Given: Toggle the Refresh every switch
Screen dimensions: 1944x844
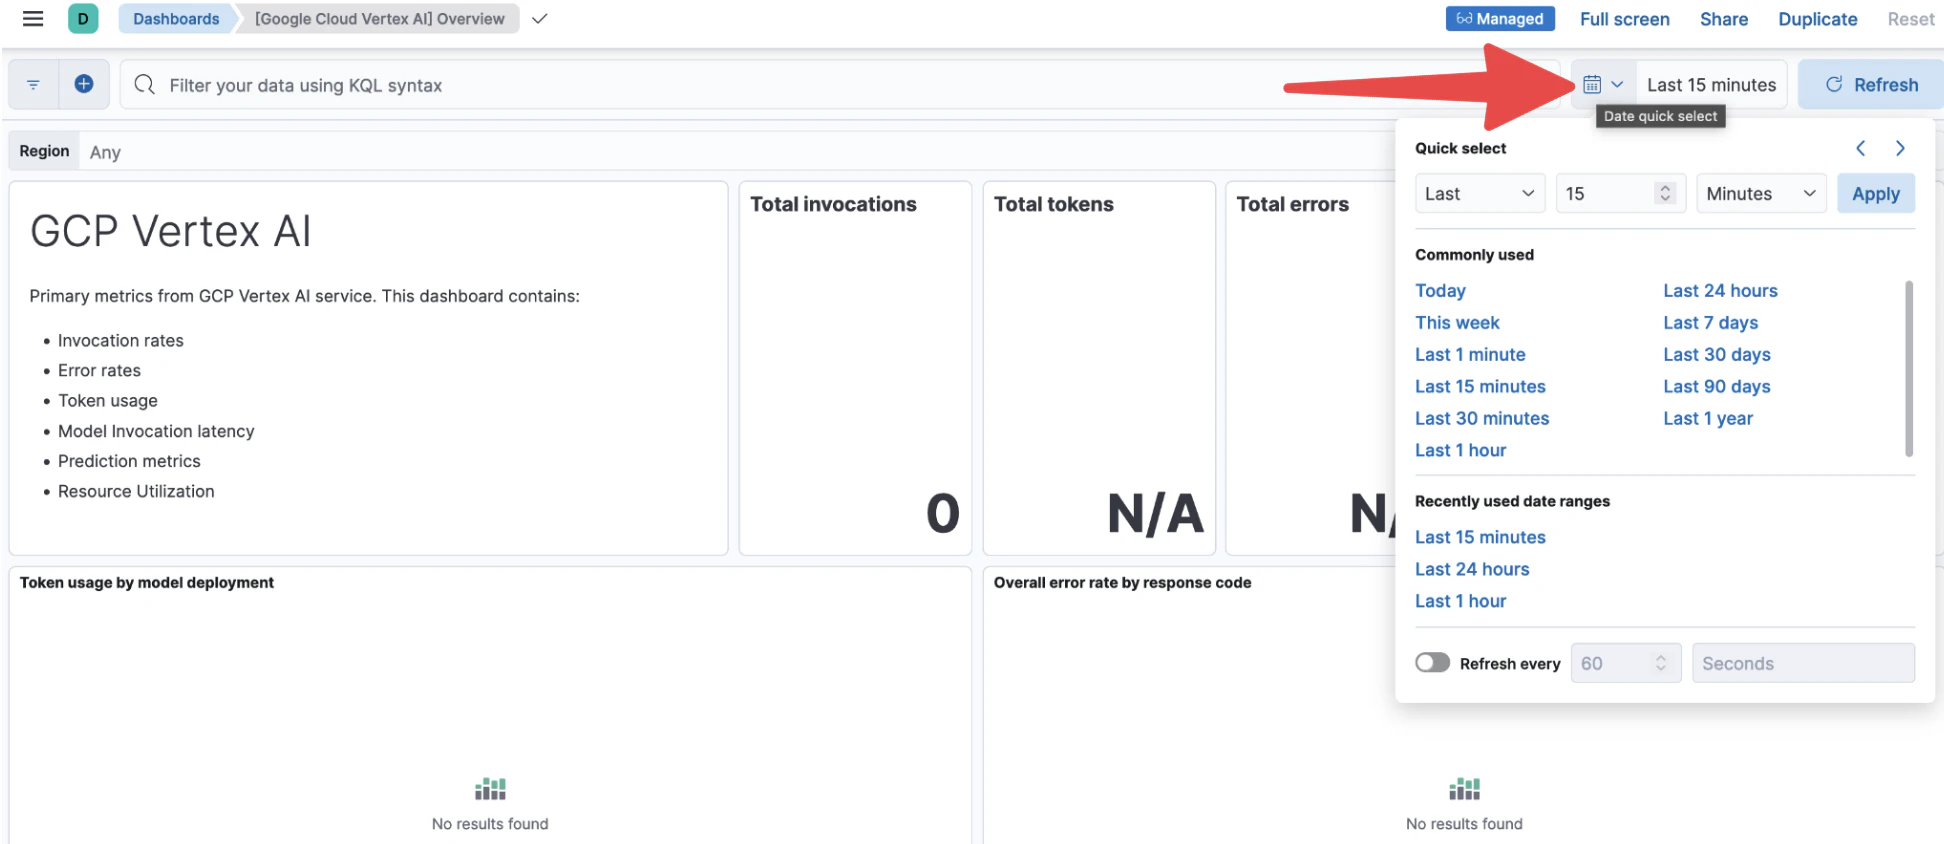Looking at the screenshot, I should pos(1432,663).
